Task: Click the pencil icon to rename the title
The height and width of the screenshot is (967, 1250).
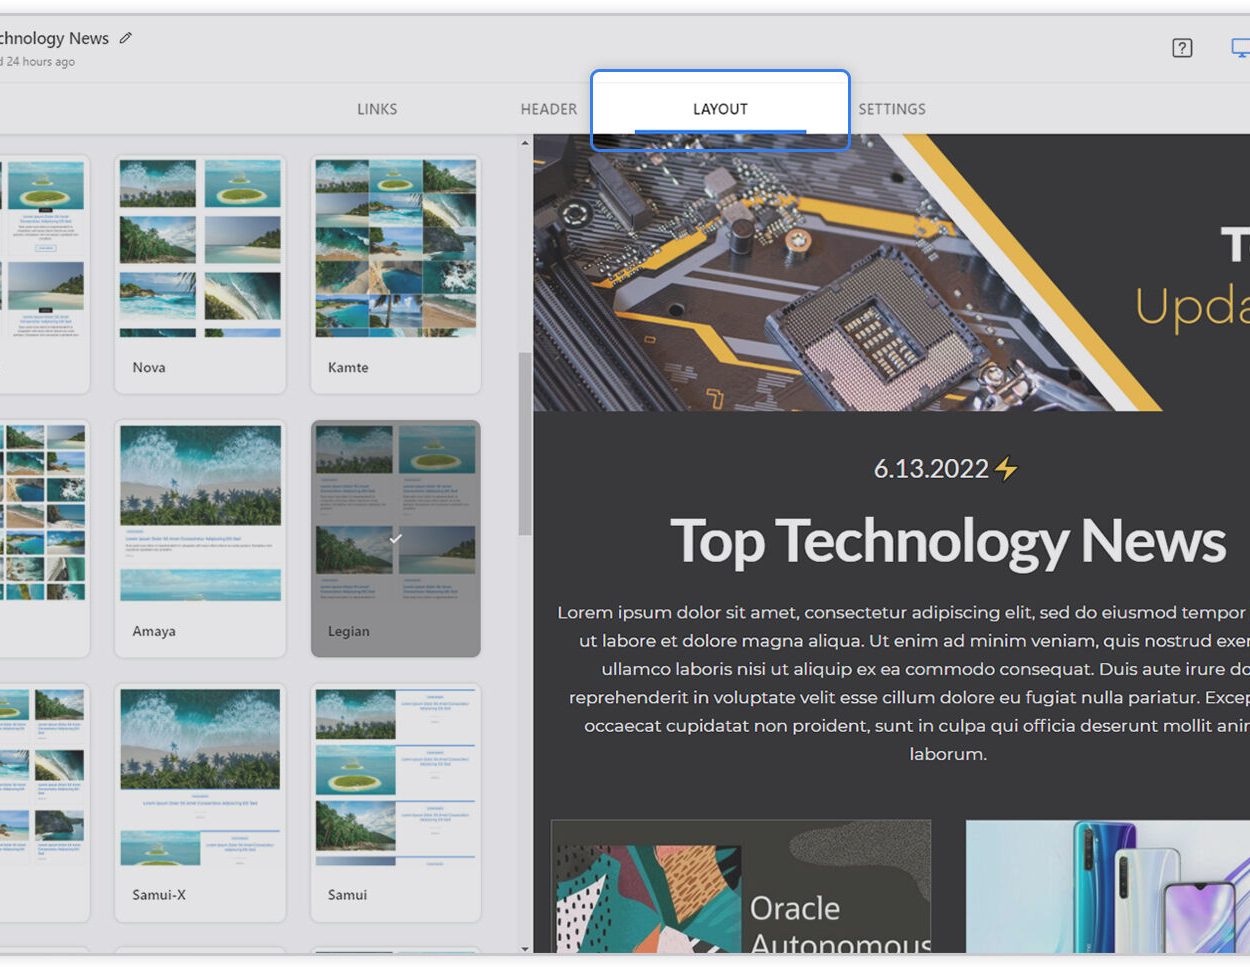Action: (x=125, y=38)
